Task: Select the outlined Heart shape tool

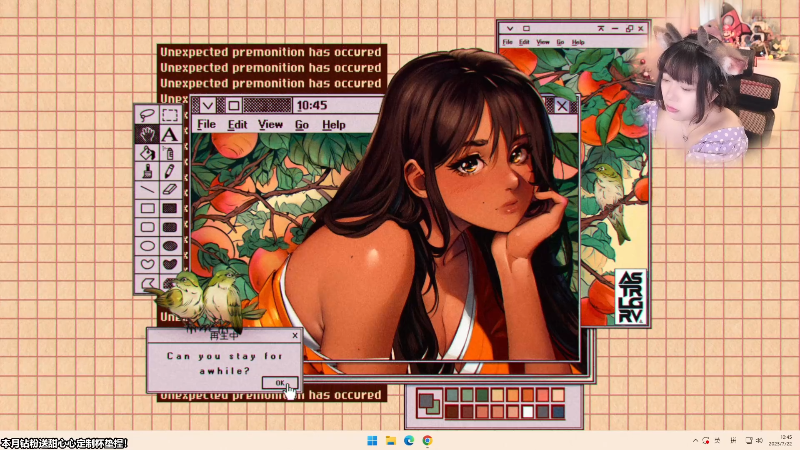Action: coord(147,264)
